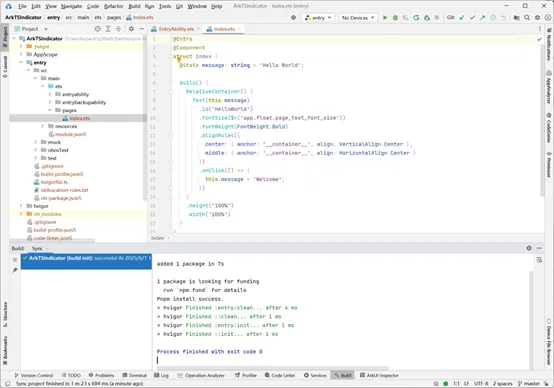Image resolution: width=554 pixels, height=388 pixels.
Task: Open the Build menu
Action: pos(134,6)
